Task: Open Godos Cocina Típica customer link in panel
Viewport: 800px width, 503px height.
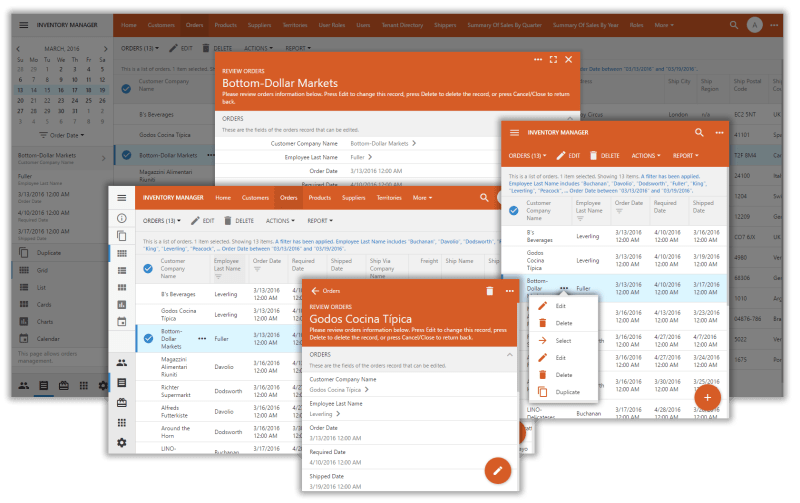Action: [339, 390]
